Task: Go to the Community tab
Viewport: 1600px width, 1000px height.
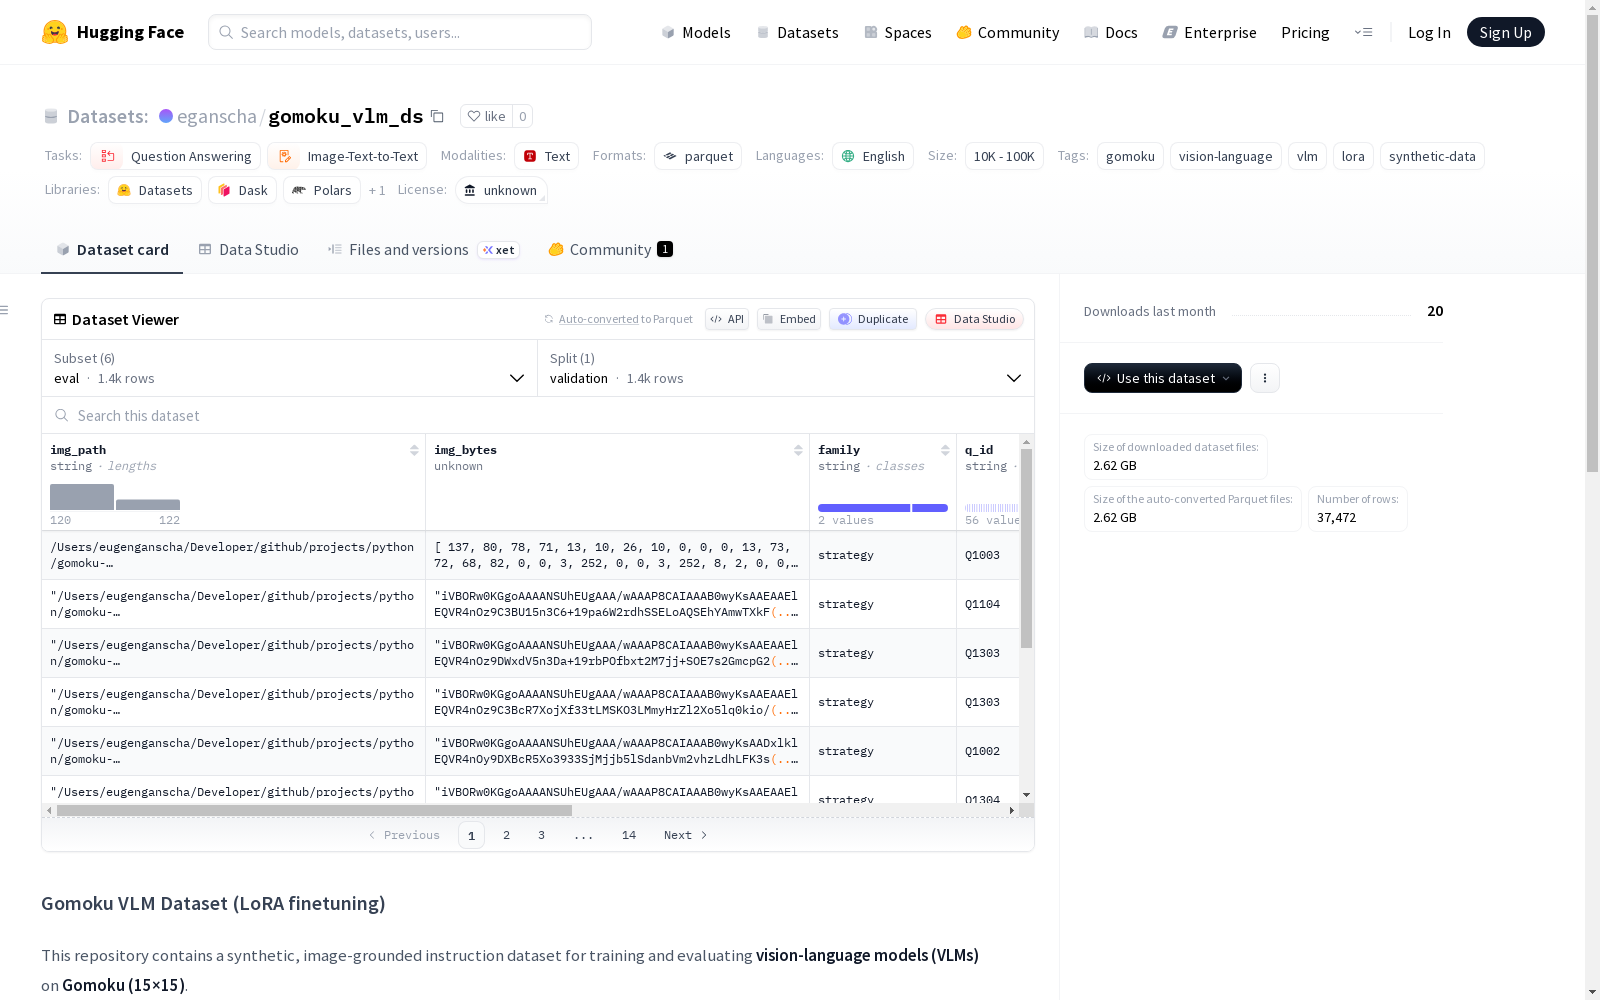Action: click(610, 250)
